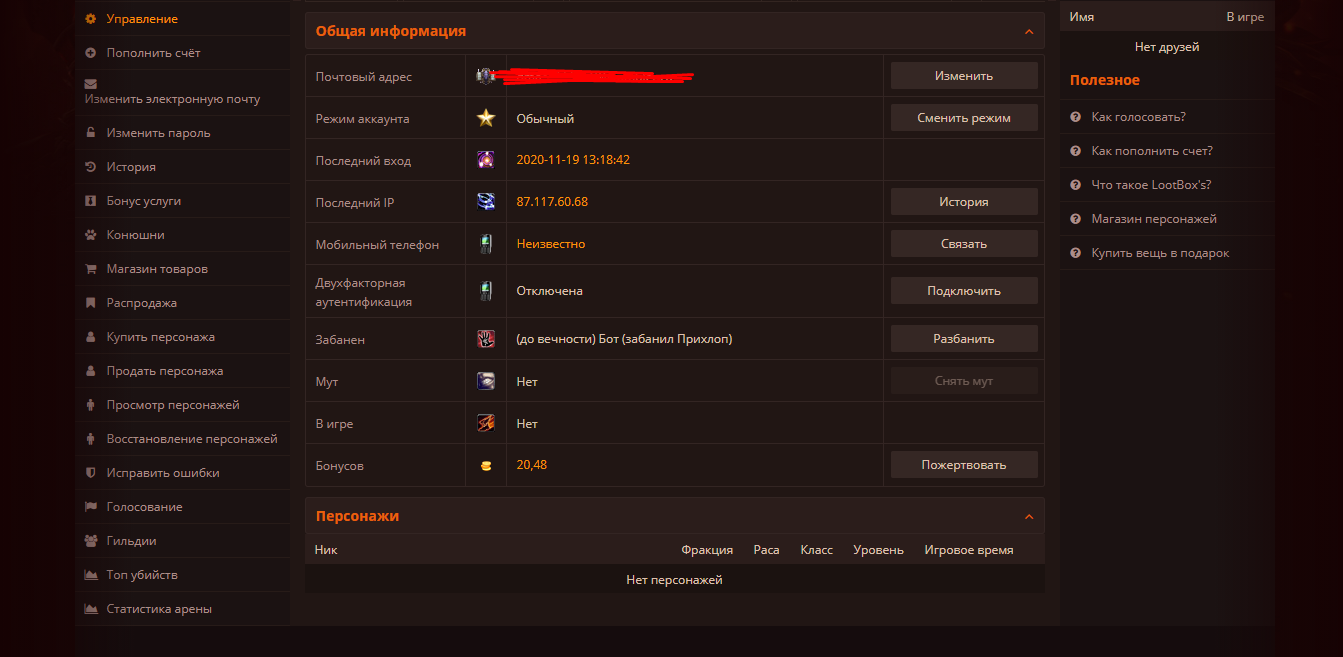Click the phone icon in Мобильный телефон row
The height and width of the screenshot is (657, 1343).
pyautogui.click(x=486, y=244)
